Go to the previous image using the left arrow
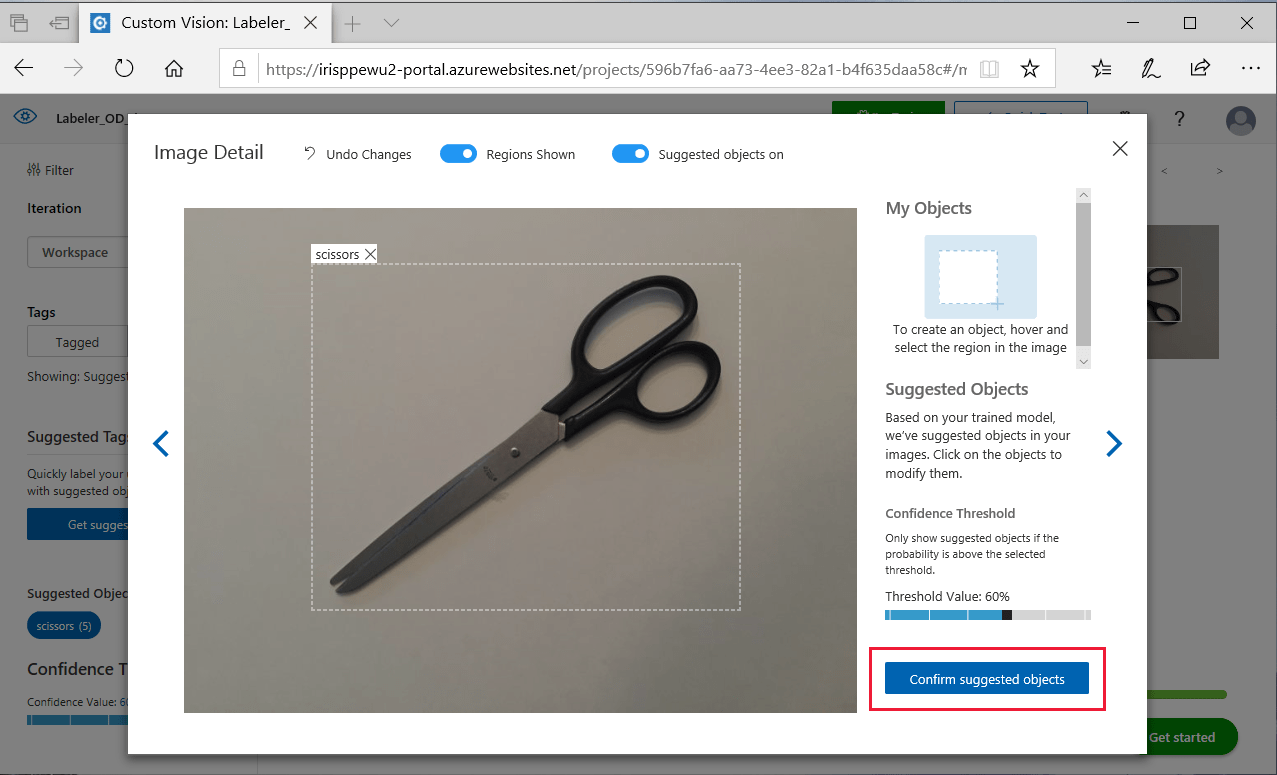The image size is (1277, 775). point(160,443)
